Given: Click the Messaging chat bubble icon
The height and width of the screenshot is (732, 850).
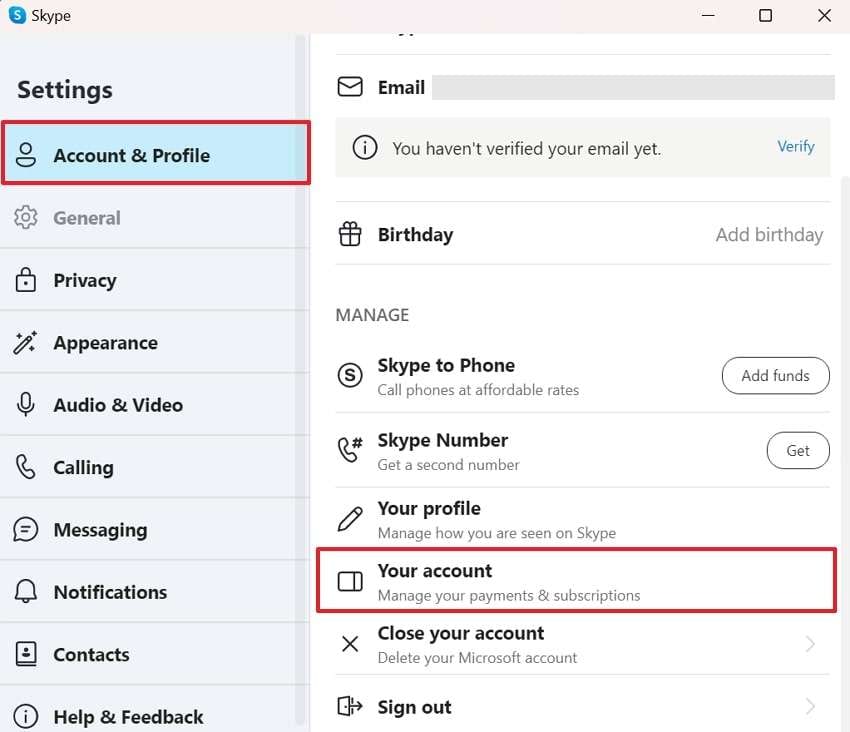Looking at the screenshot, I should [26, 530].
